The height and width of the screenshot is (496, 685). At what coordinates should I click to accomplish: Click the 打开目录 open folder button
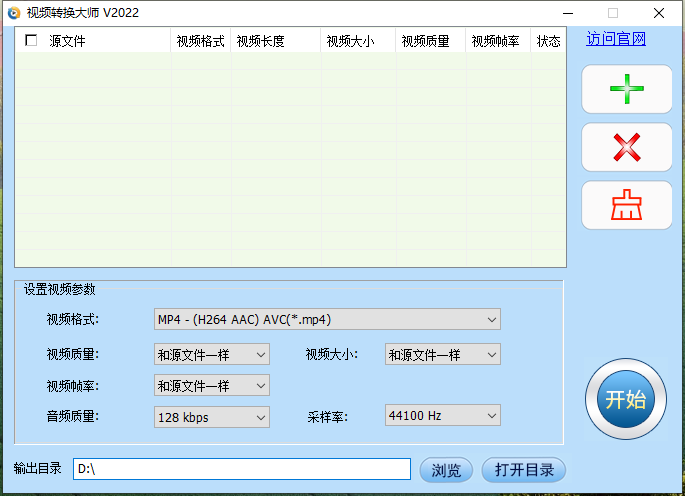click(524, 470)
